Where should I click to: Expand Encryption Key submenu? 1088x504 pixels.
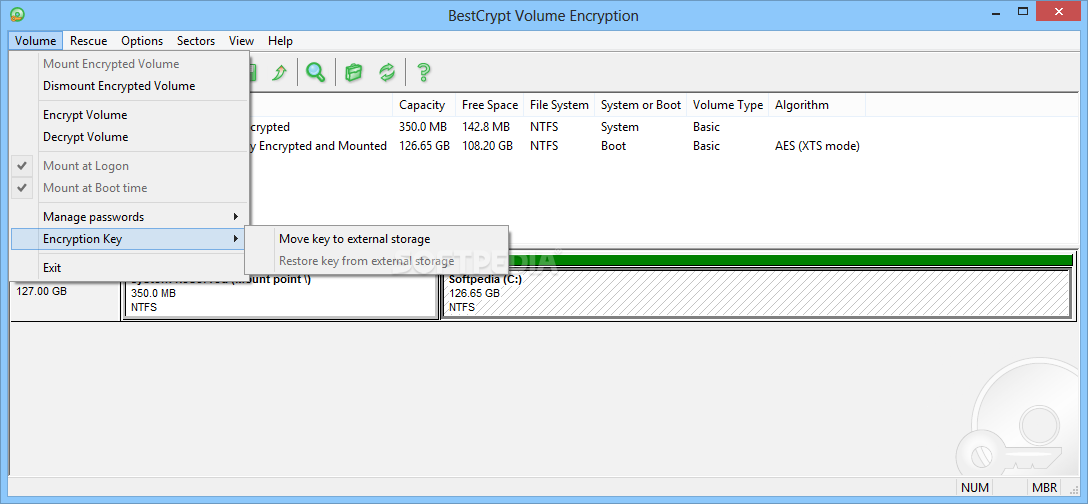[129, 239]
